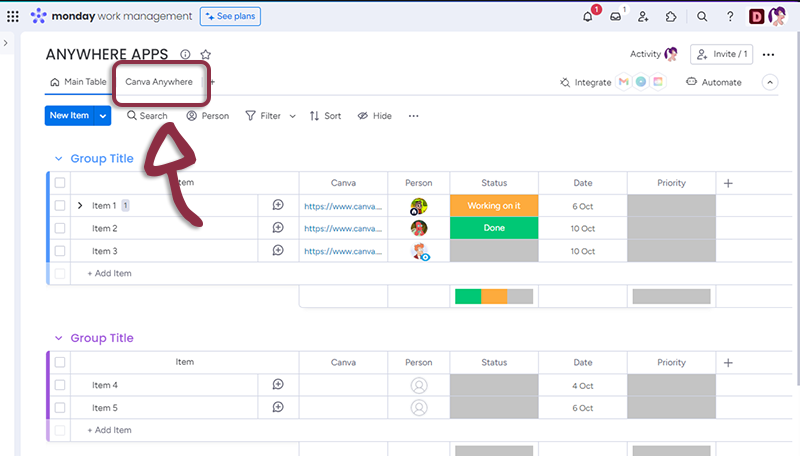Image resolution: width=800 pixels, height=456 pixels.
Task: Click the See plans button
Action: [x=231, y=16]
